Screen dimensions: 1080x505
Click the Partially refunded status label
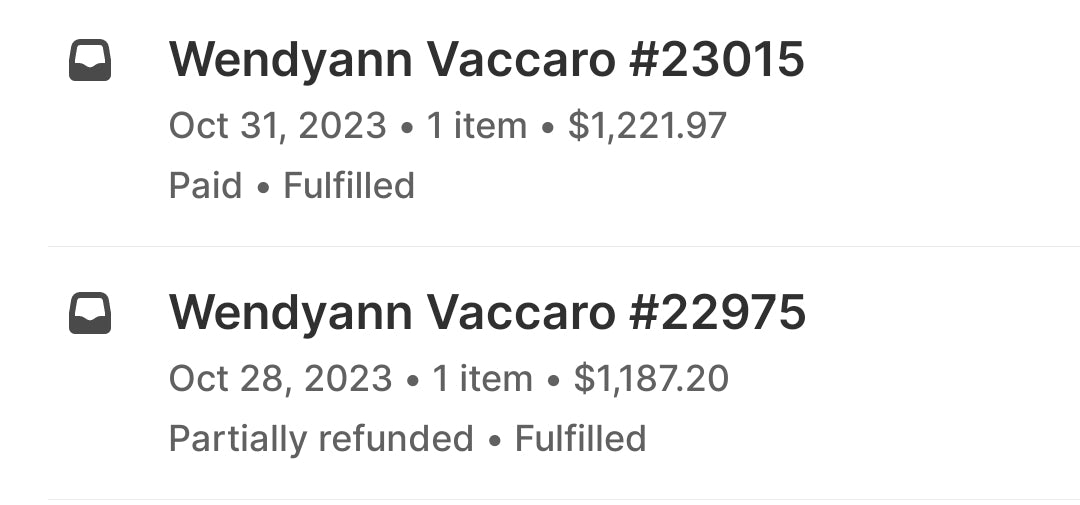pos(321,439)
